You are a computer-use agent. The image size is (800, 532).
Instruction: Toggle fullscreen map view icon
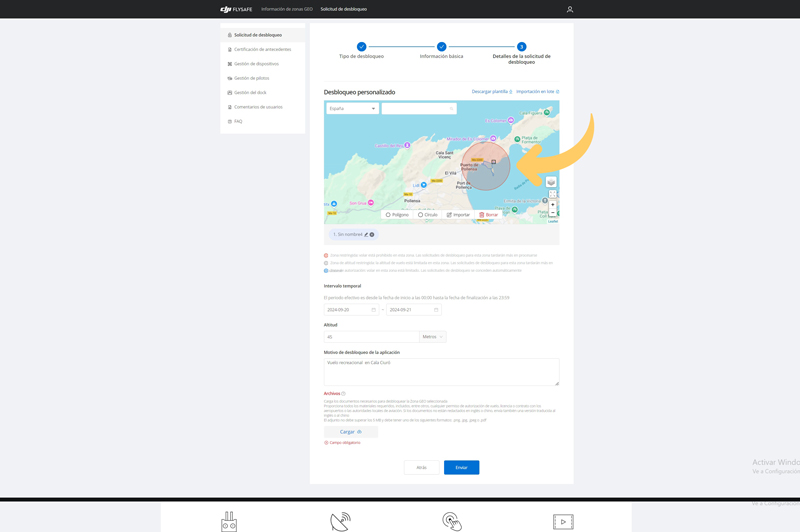click(552, 194)
